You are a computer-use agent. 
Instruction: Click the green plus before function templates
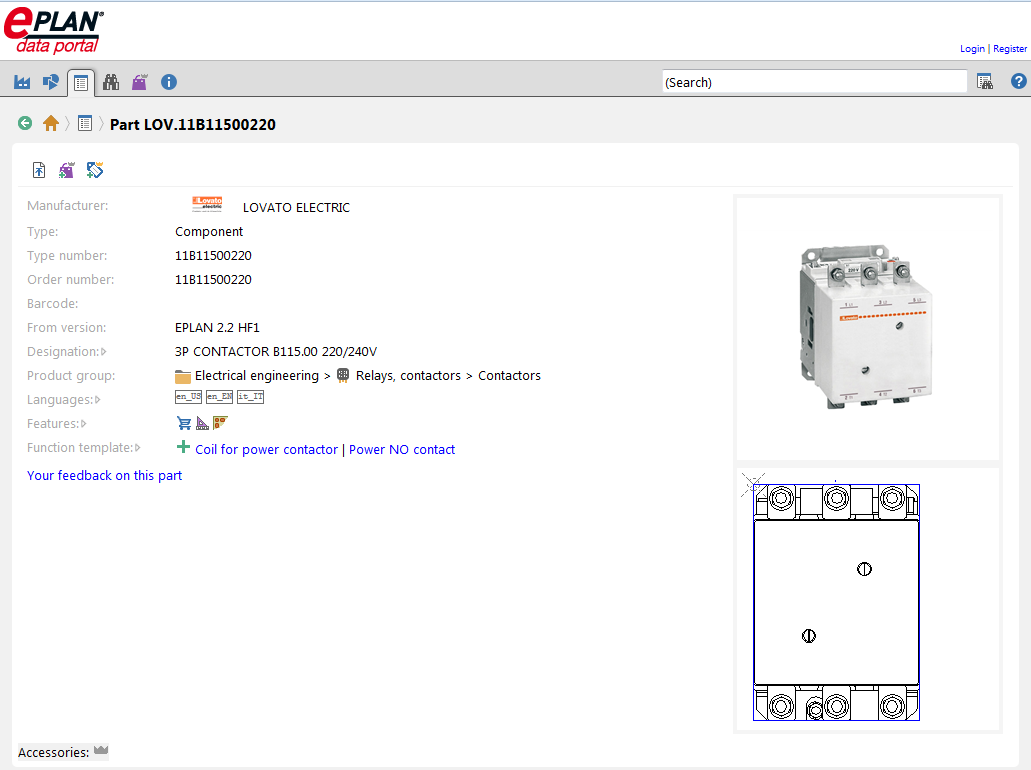tap(183, 448)
